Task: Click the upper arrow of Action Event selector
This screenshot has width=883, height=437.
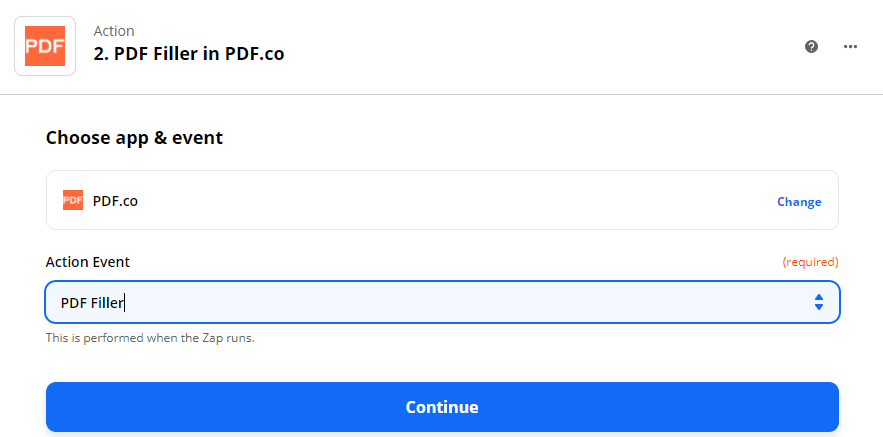Action: point(819,297)
